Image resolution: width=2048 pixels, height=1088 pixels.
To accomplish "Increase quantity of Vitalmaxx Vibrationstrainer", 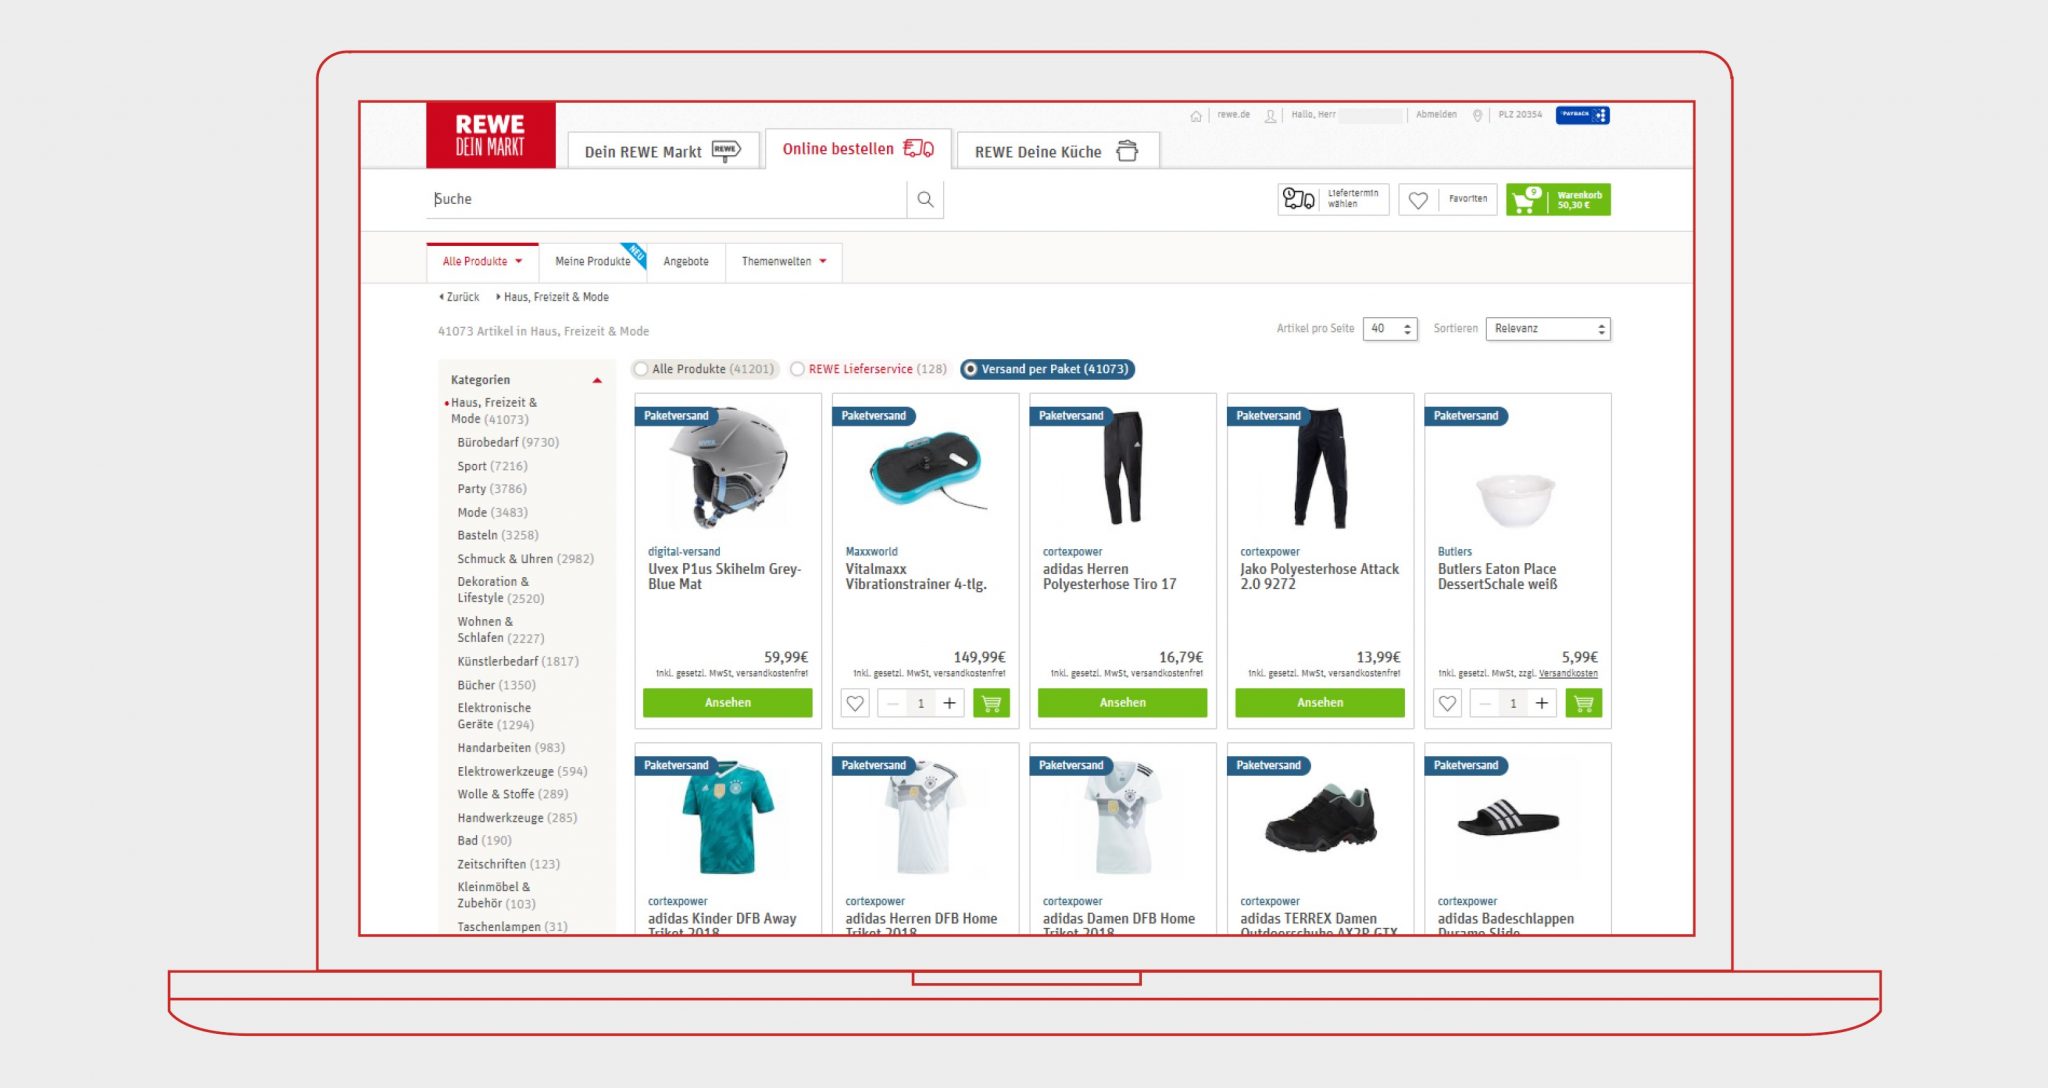I will [x=949, y=703].
